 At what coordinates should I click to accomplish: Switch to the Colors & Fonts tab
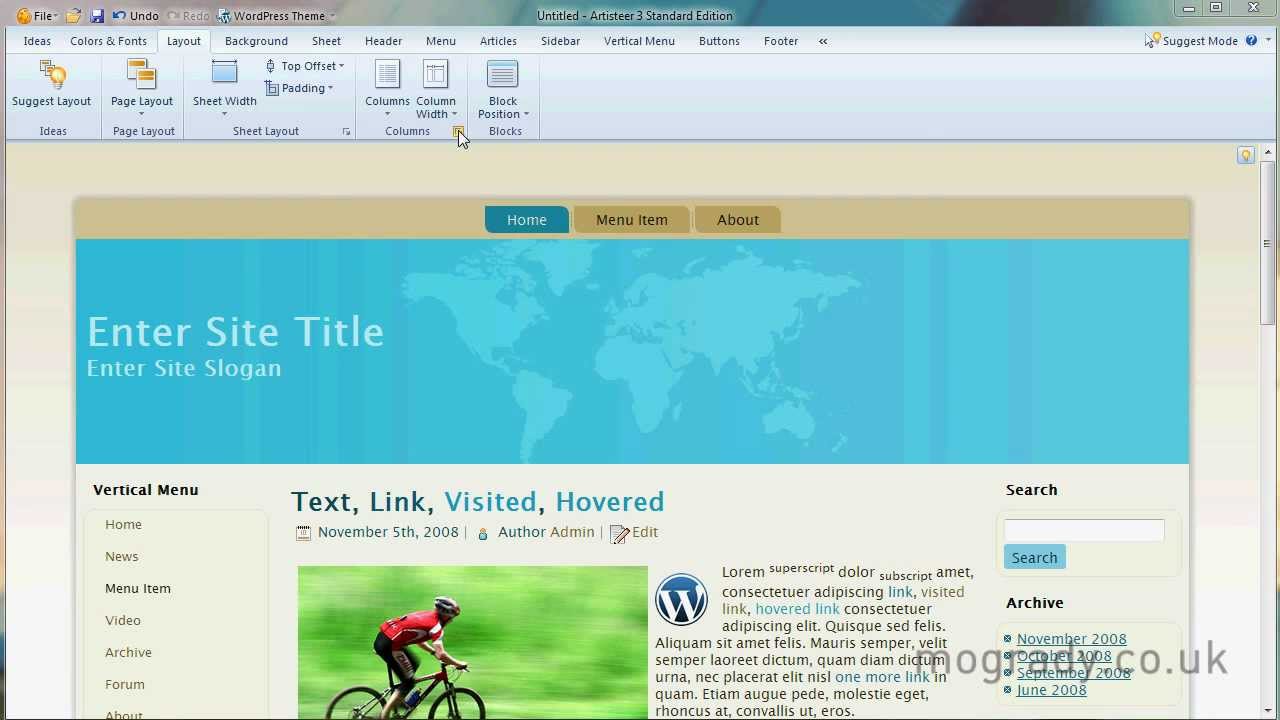(x=108, y=41)
